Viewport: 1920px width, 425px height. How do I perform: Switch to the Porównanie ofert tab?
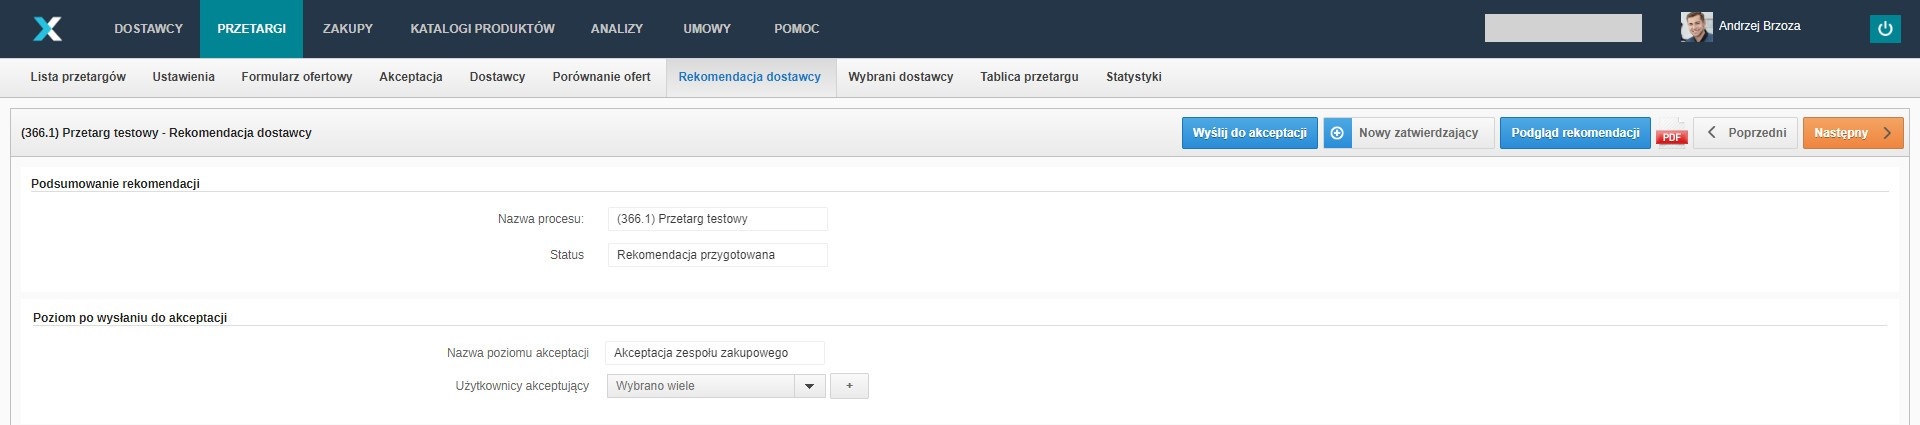(x=601, y=77)
